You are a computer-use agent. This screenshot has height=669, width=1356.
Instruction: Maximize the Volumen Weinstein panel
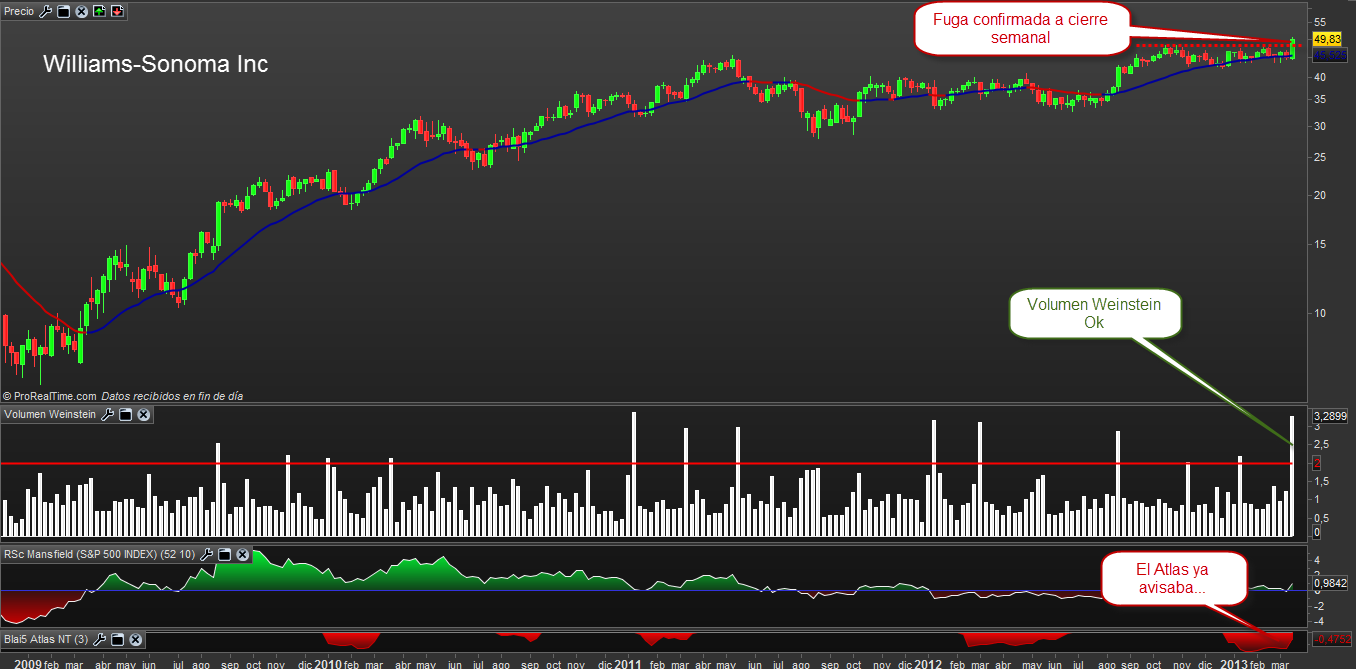[126, 414]
